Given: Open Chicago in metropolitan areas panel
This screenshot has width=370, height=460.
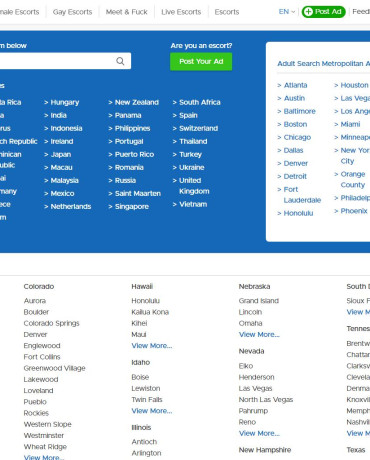Looking at the screenshot, I should point(297,137).
